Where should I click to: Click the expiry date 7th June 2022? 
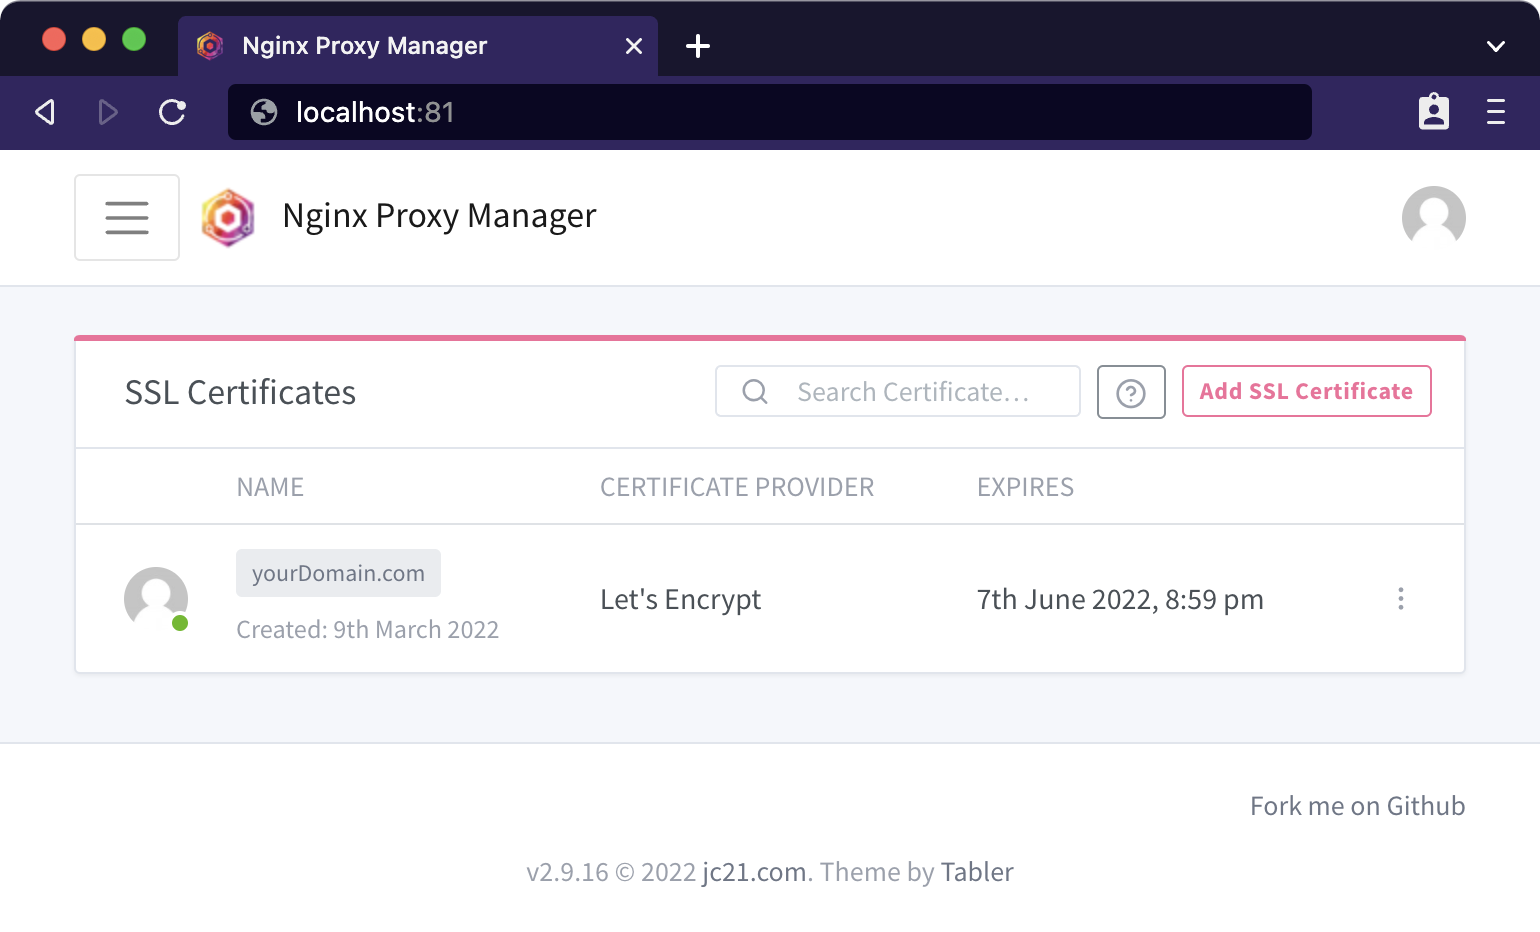click(1120, 599)
